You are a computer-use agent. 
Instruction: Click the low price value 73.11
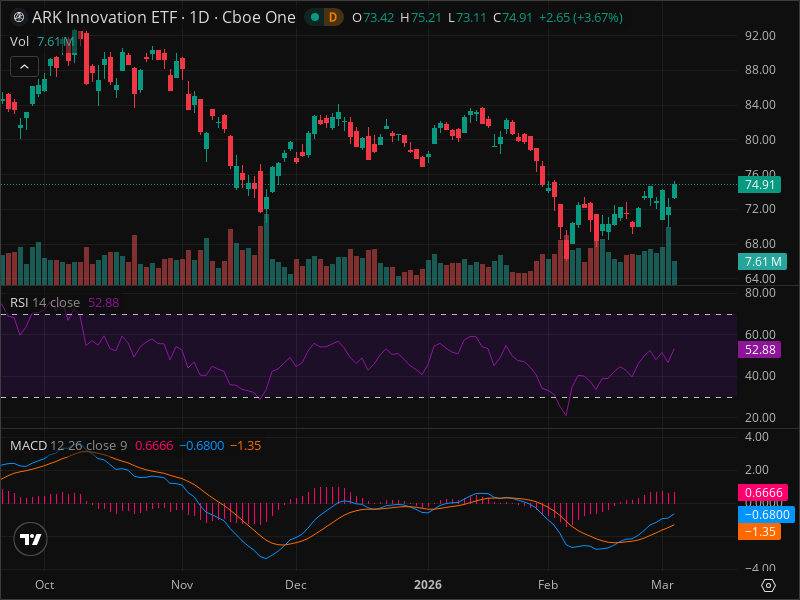point(471,18)
